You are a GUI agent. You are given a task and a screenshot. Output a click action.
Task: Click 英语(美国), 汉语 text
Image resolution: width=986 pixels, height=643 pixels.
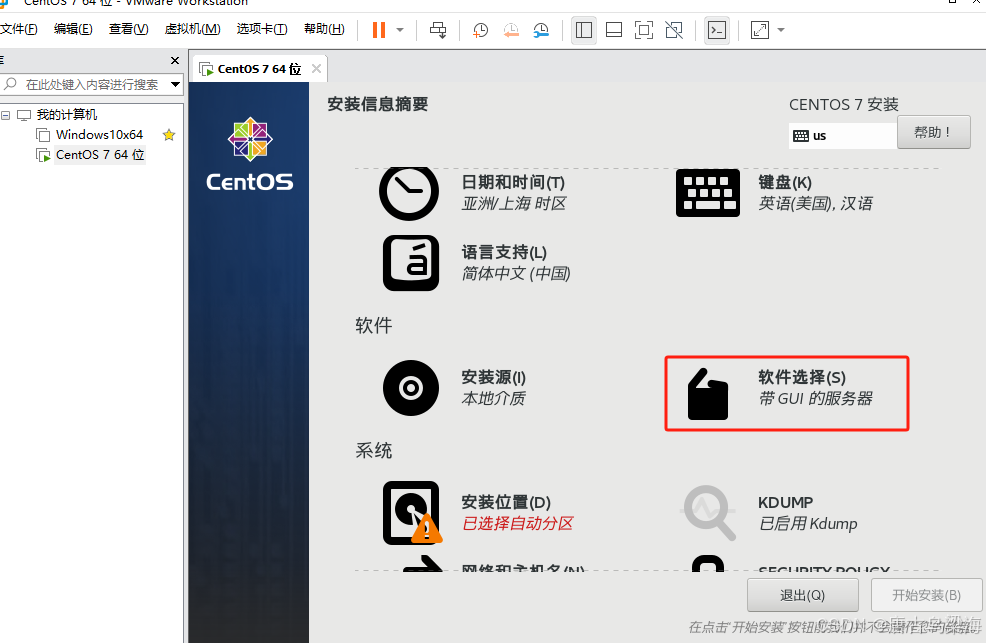click(816, 204)
